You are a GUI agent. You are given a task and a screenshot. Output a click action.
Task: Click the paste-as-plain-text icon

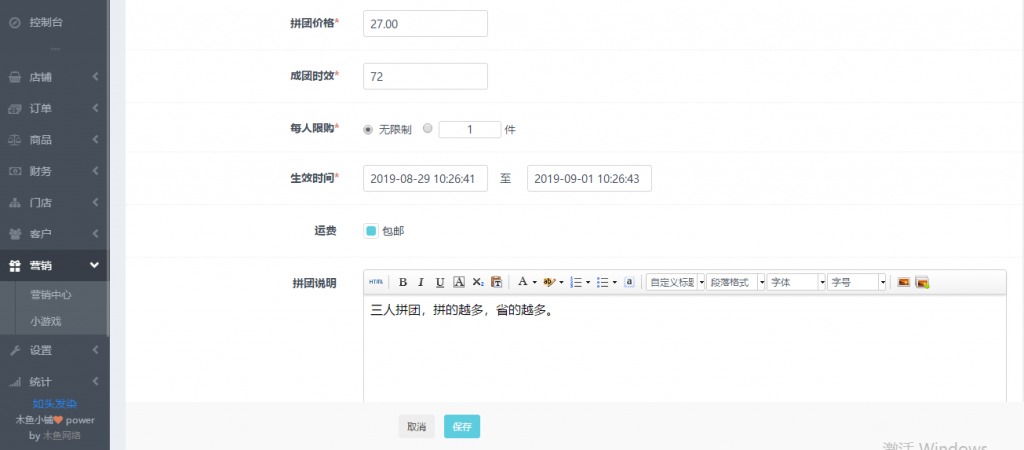496,282
